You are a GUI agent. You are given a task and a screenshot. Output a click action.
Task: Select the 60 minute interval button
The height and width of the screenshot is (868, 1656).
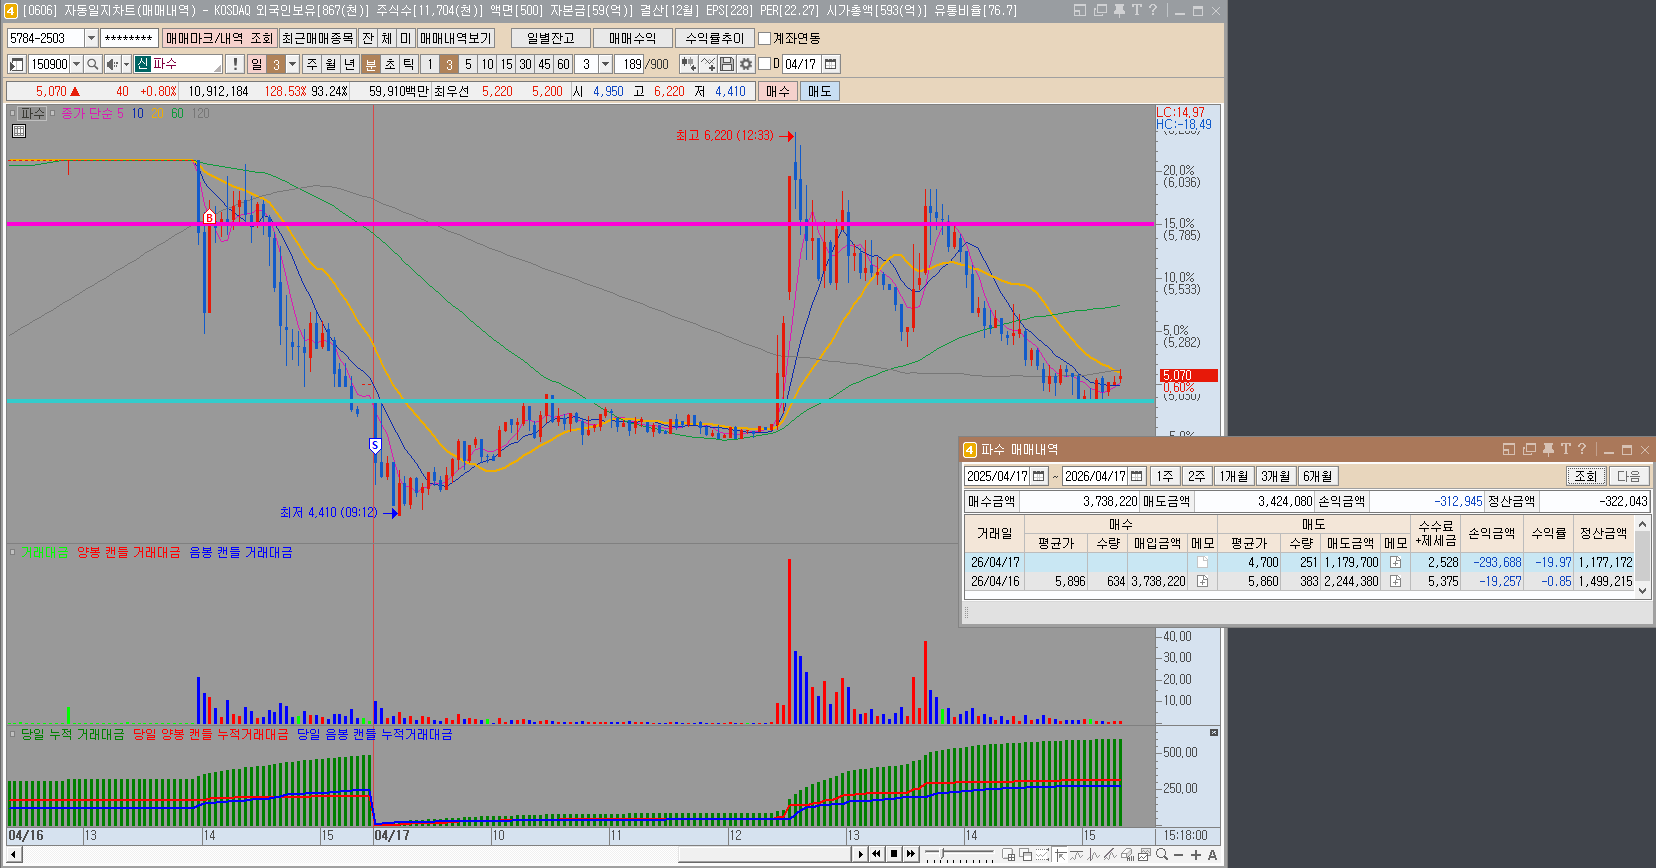[x=563, y=64]
